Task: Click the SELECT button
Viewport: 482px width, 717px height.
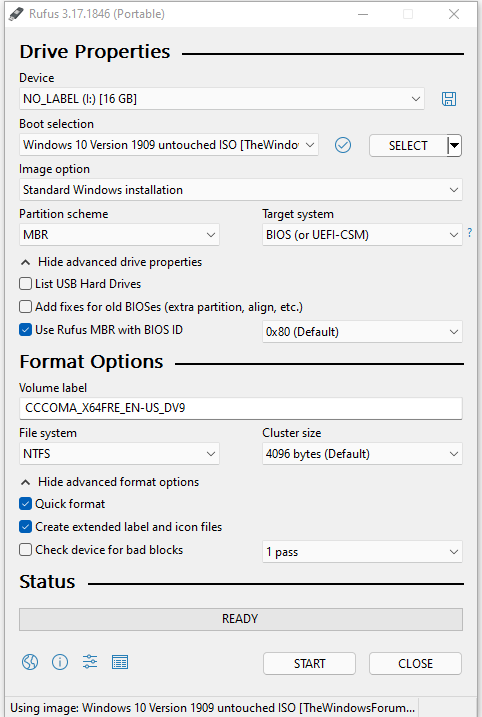Action: point(408,145)
